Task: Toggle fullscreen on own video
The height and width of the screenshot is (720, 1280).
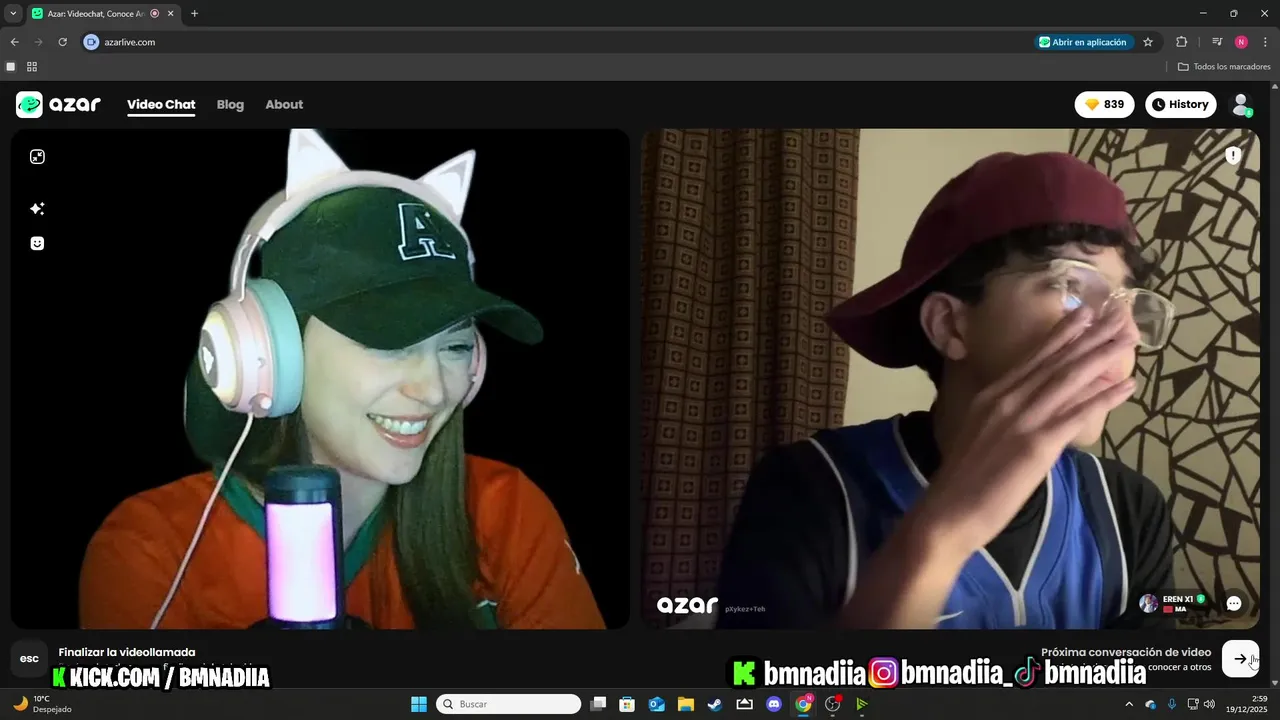Action: click(x=37, y=157)
